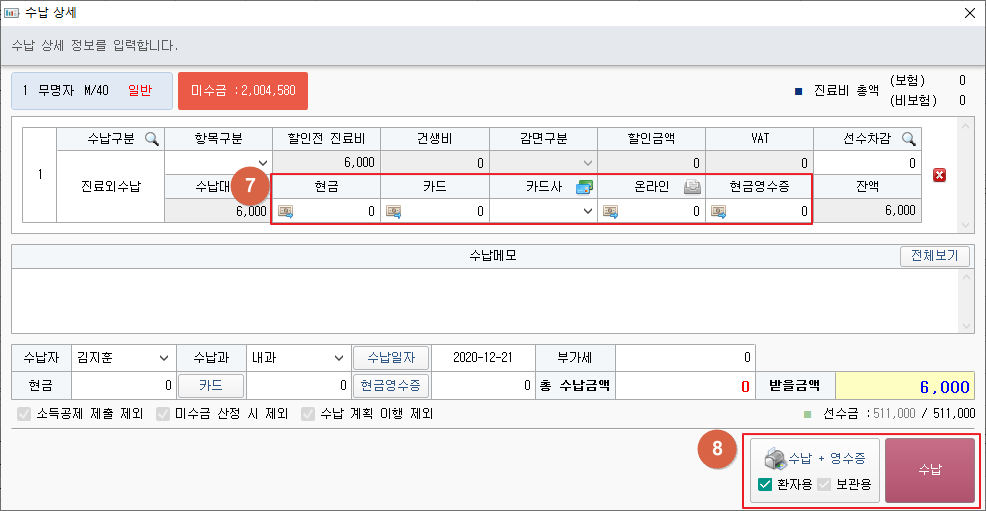
Task: Click the receipt icon next to 온라인
Action: pos(692,187)
